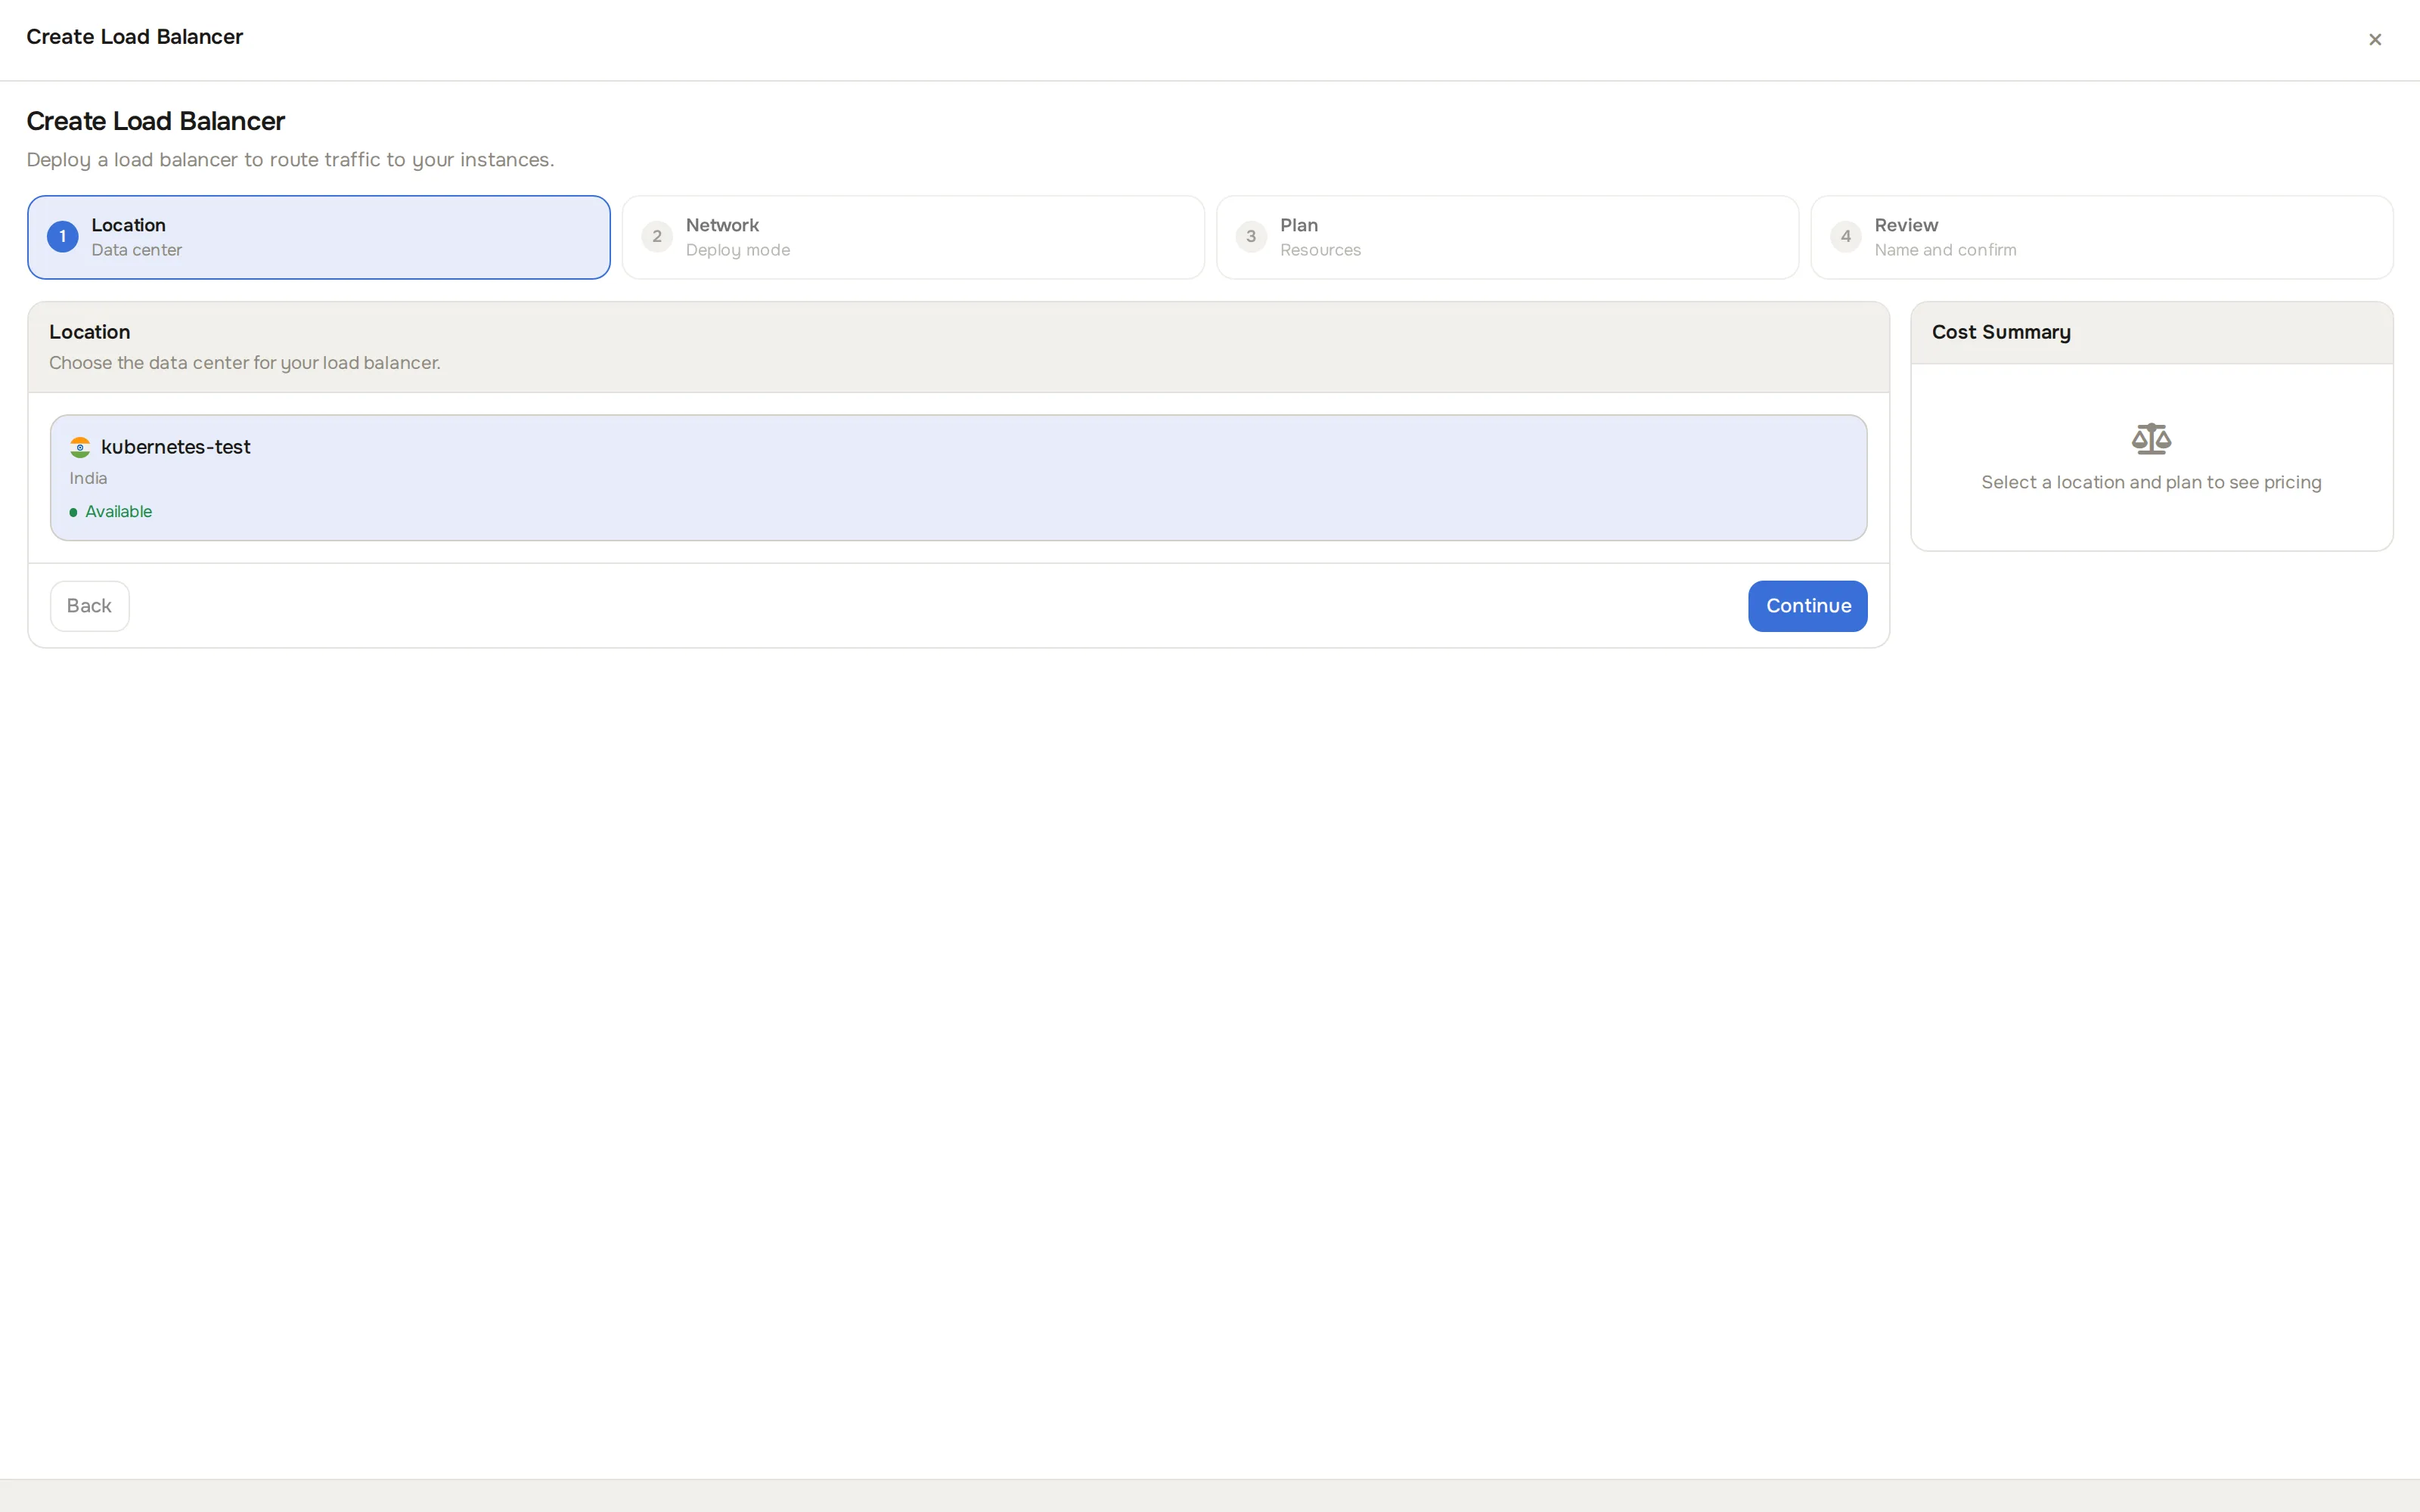
Task: Click the 'Deploy a load balancer' subtitle
Action: click(x=290, y=160)
